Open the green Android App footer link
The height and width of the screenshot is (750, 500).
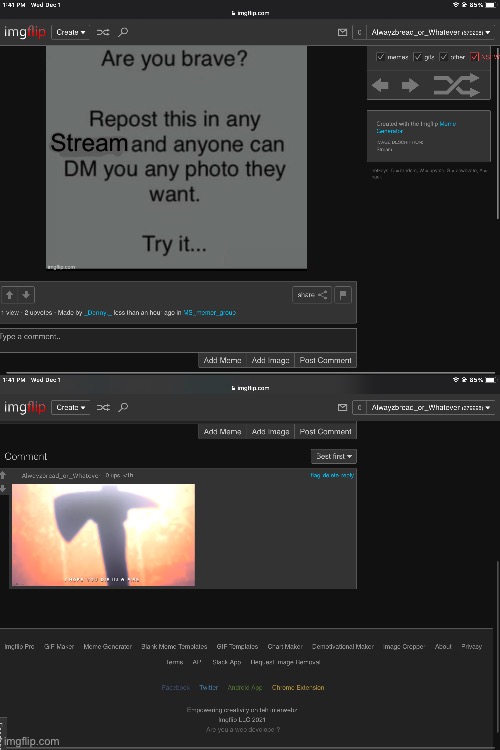244,687
